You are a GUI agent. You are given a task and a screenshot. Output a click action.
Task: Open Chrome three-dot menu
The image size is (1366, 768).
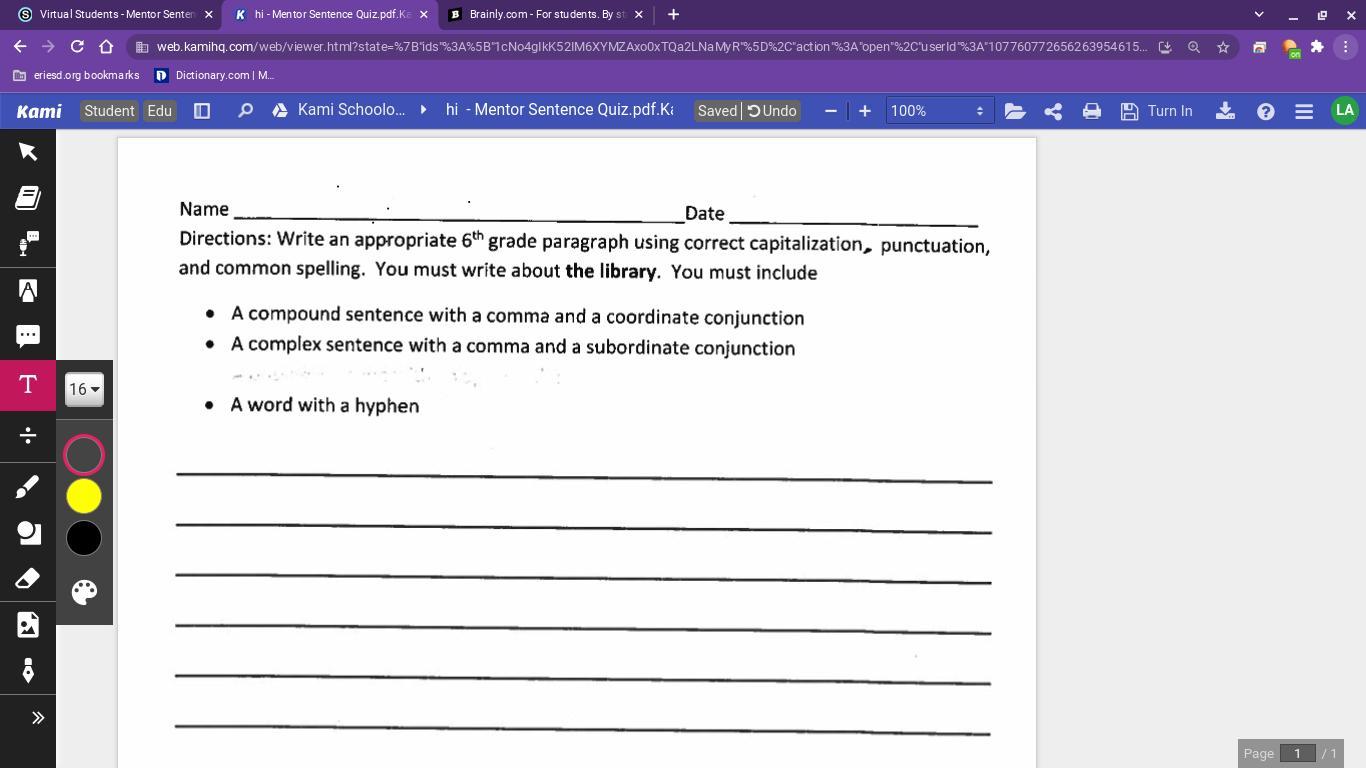click(x=1346, y=47)
